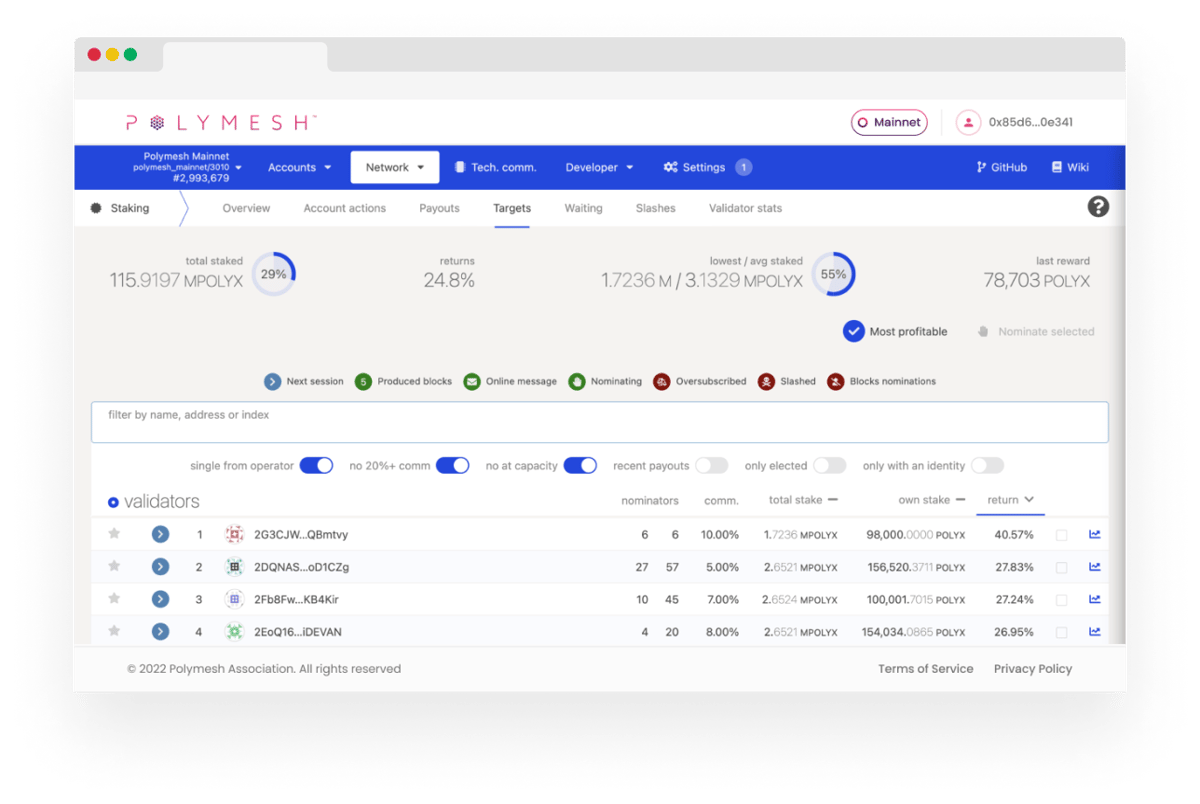
Task: Open the Developer dropdown menu
Action: (599, 167)
